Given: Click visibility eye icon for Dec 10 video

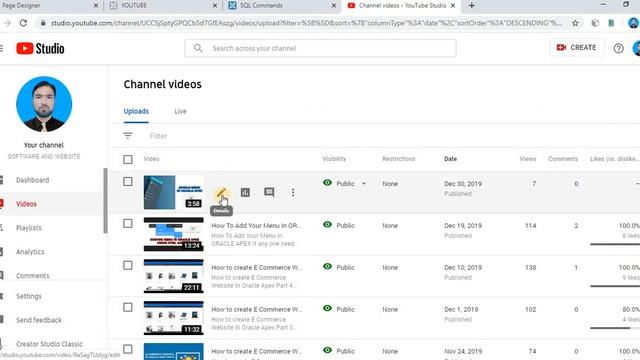Looking at the screenshot, I should pos(327,267).
